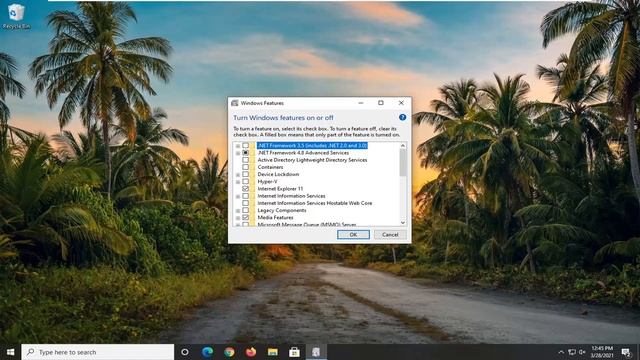640x360 pixels.
Task: Show hidden system tray icons
Action: 561,352
